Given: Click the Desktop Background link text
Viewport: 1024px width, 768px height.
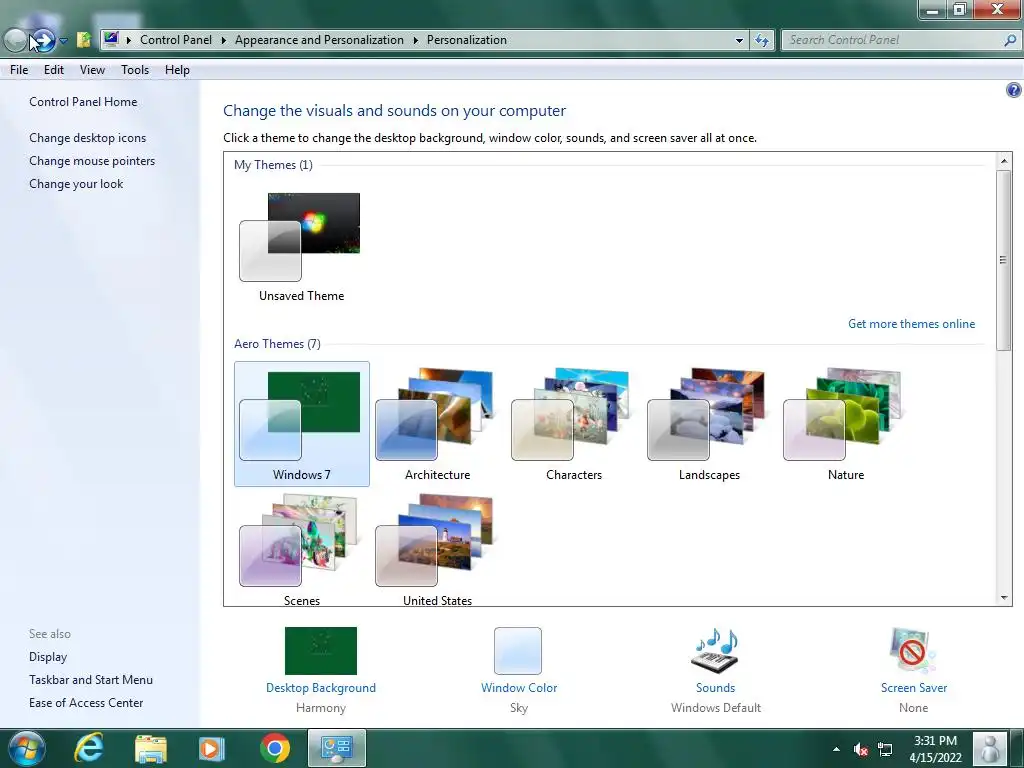Looking at the screenshot, I should pyautogui.click(x=321, y=688).
